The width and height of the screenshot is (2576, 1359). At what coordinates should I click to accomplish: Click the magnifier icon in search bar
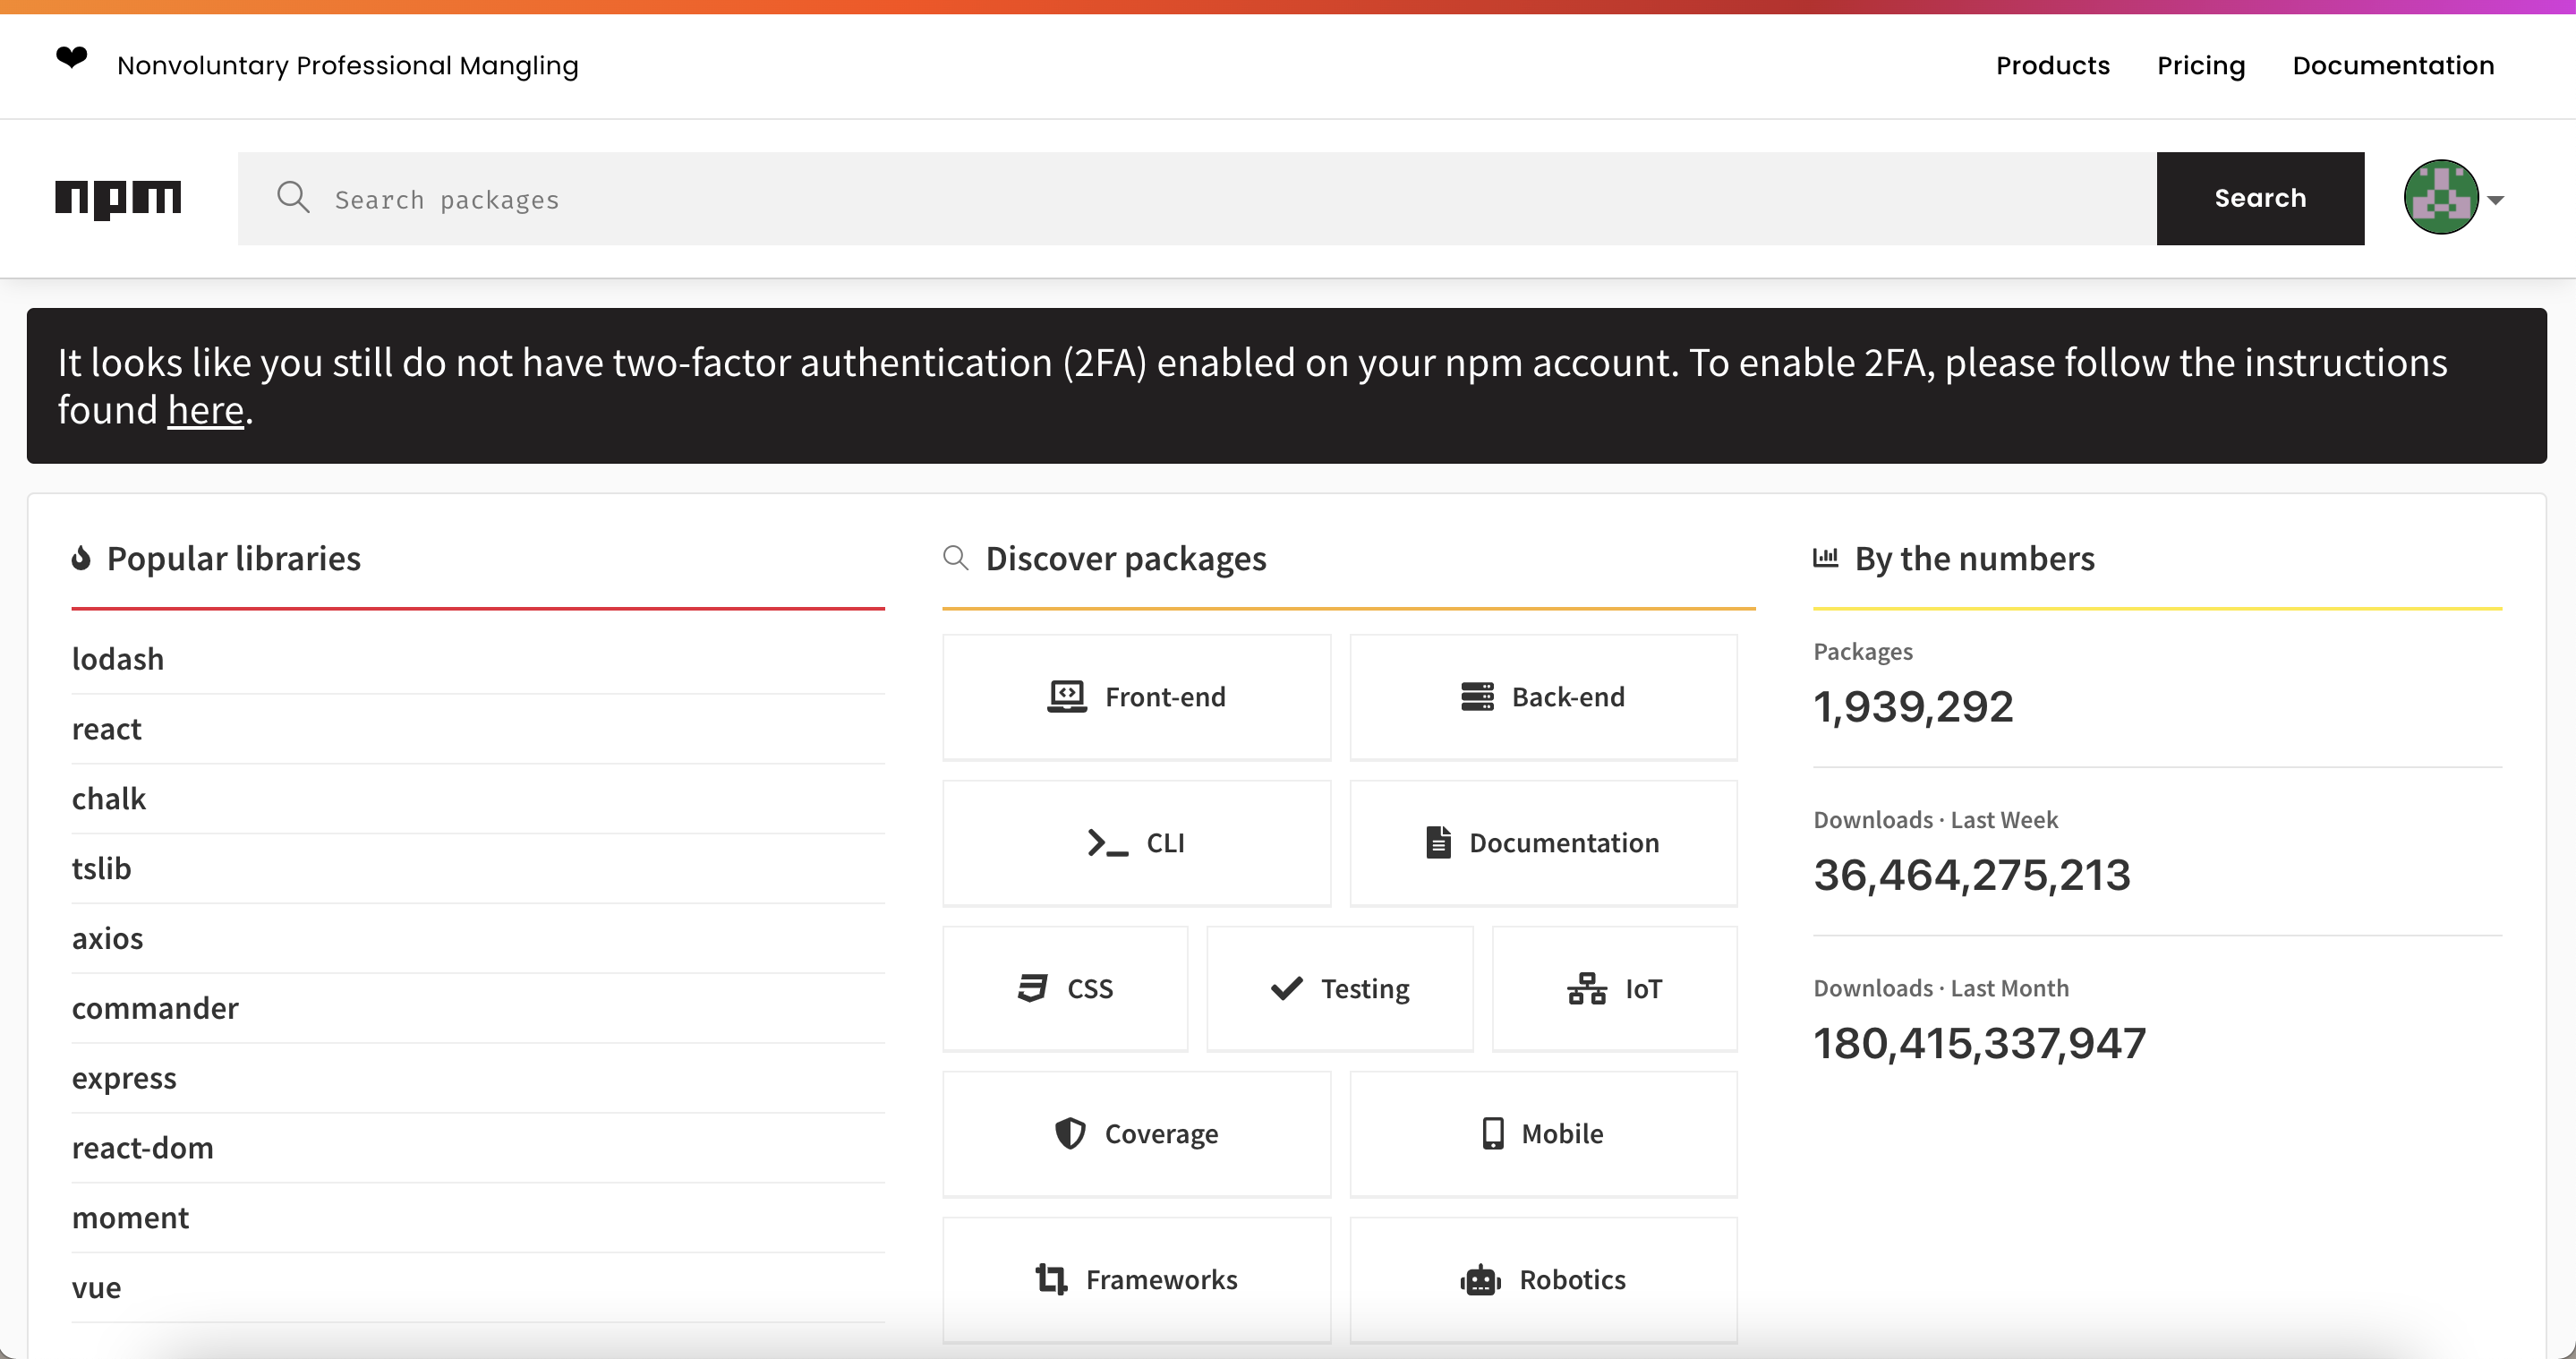(x=293, y=197)
